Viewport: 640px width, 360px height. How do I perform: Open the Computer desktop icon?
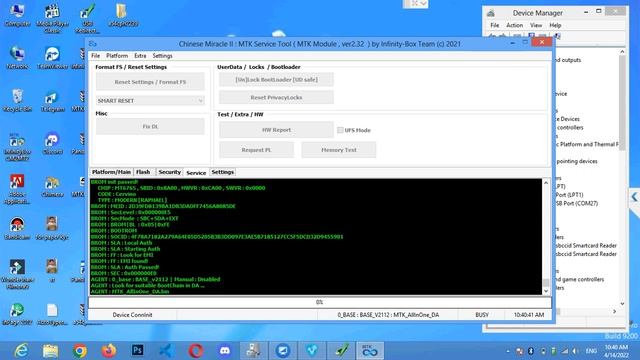[x=17, y=14]
